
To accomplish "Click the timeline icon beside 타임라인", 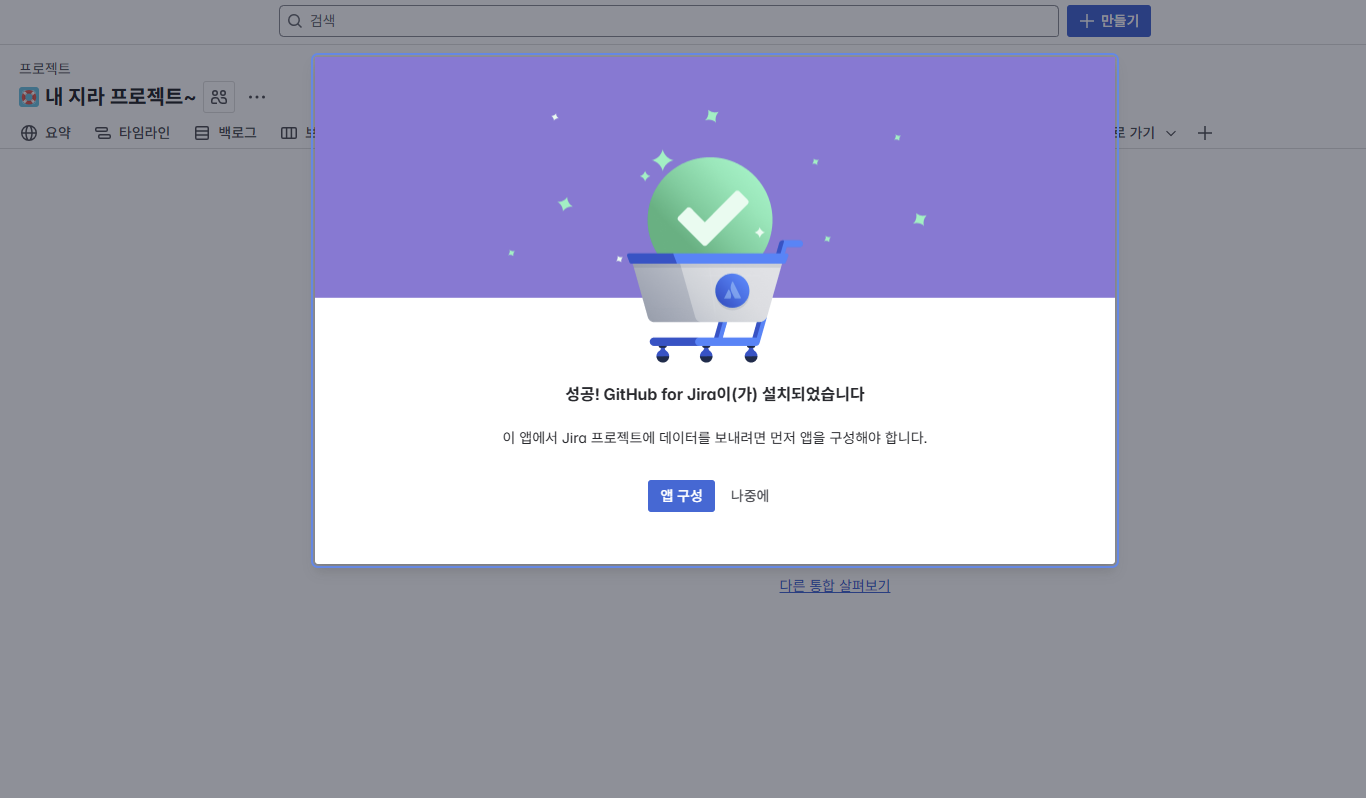I will [x=103, y=133].
